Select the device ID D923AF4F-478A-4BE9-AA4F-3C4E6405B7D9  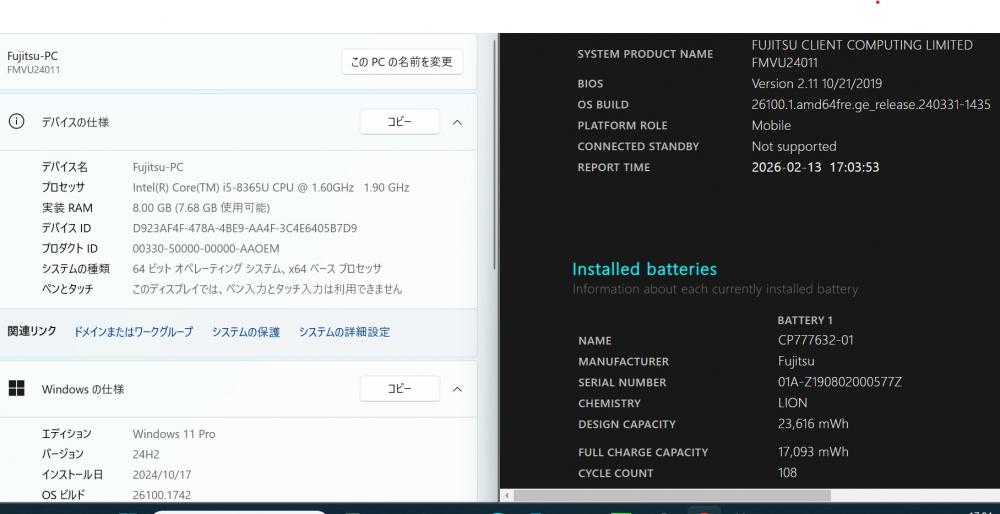245,228
